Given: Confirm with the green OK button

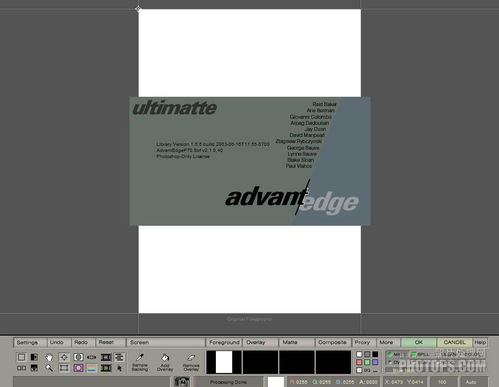Looking at the screenshot, I should click(x=419, y=342).
